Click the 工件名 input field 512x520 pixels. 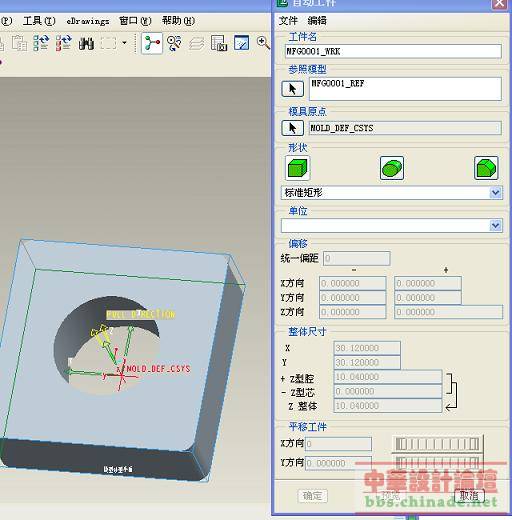393,51
